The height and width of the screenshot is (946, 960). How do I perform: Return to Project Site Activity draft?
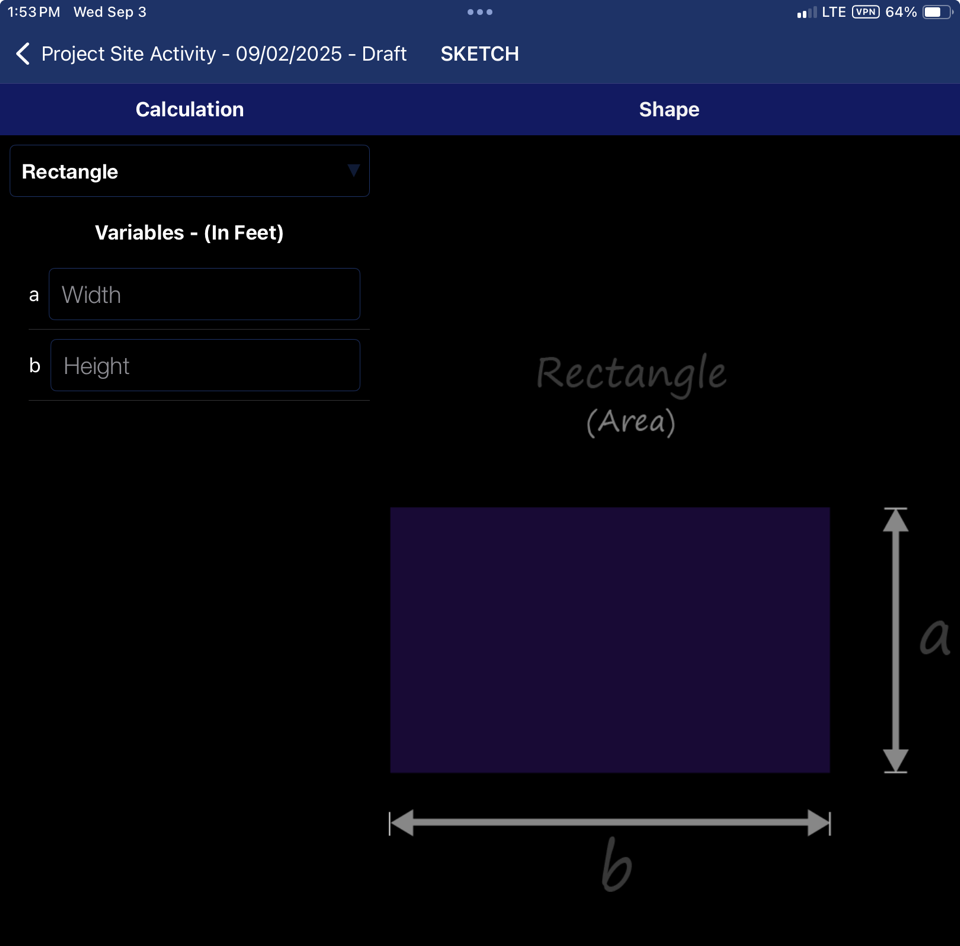(224, 54)
